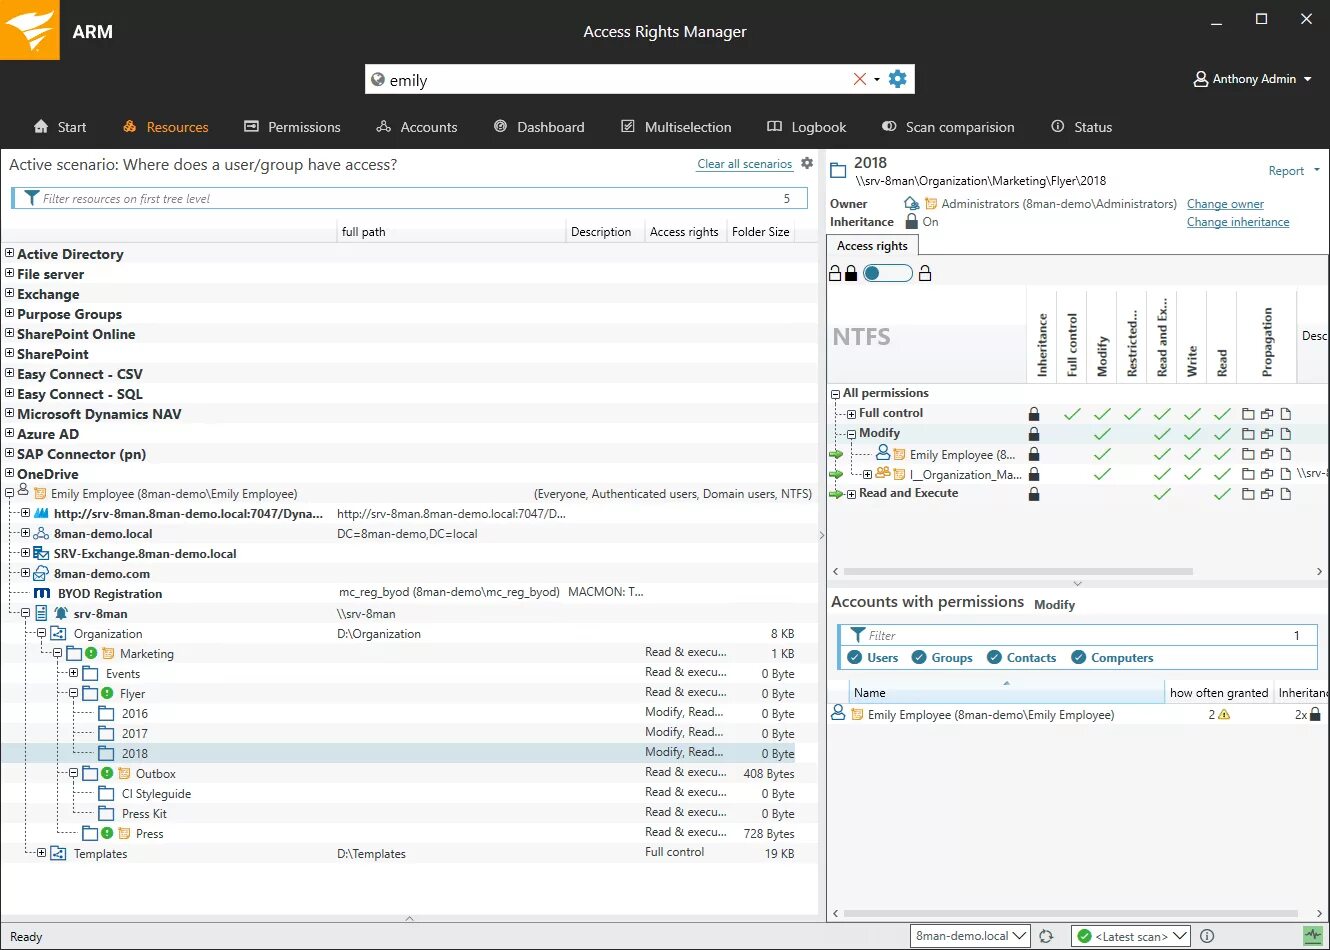Collapse the Emily Employee node
The image size is (1330, 950).
(x=9, y=493)
